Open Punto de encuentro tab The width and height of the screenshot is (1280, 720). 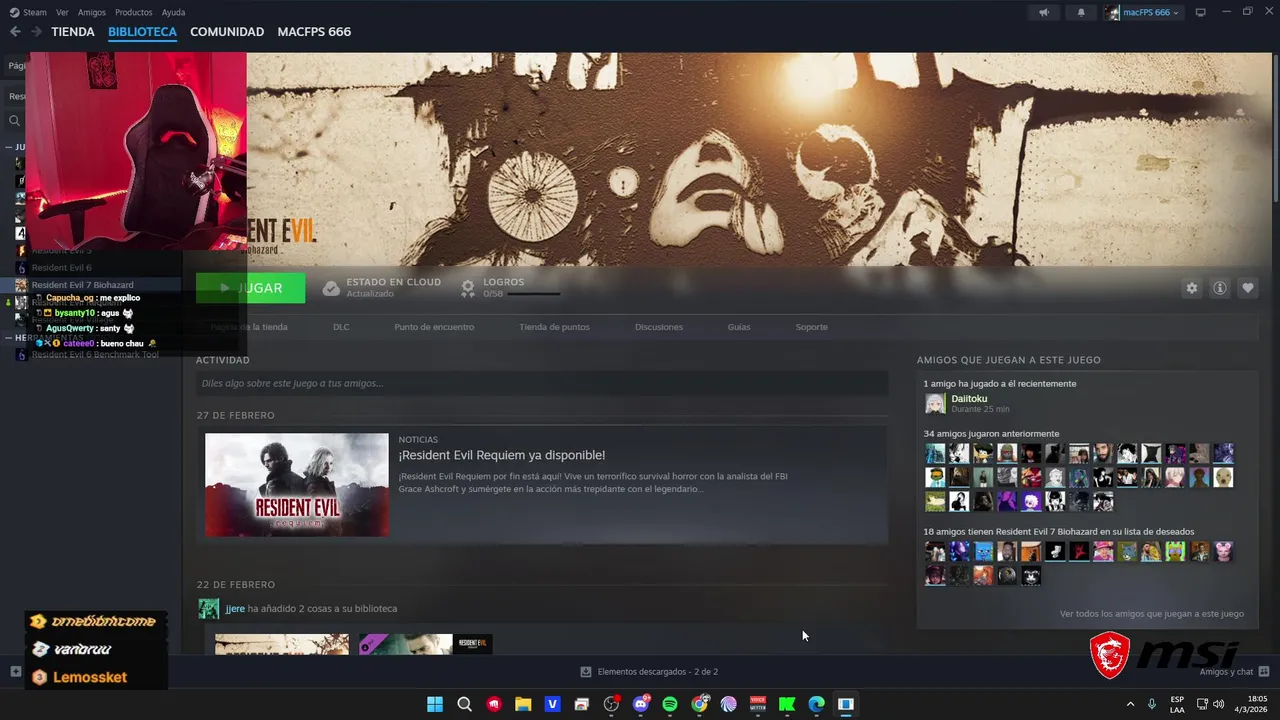(x=434, y=327)
